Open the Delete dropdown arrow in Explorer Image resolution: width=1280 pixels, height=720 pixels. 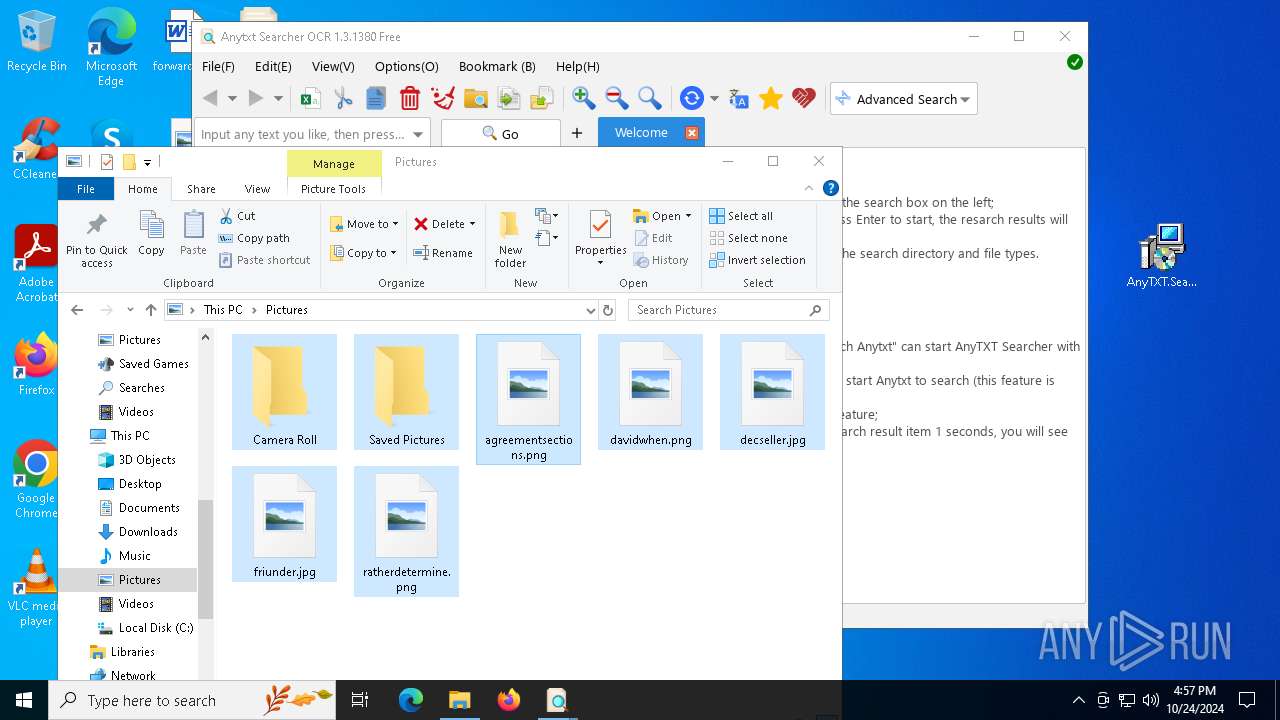[472, 224]
